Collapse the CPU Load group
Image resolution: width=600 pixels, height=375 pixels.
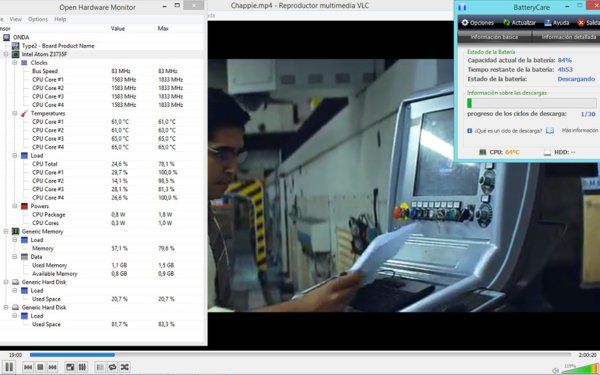(15, 155)
